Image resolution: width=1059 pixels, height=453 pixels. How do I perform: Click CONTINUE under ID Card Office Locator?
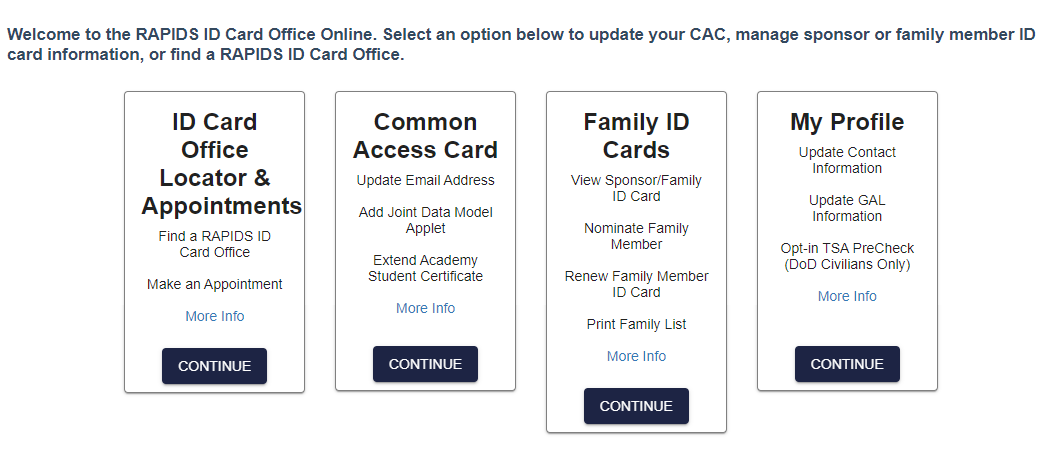214,366
